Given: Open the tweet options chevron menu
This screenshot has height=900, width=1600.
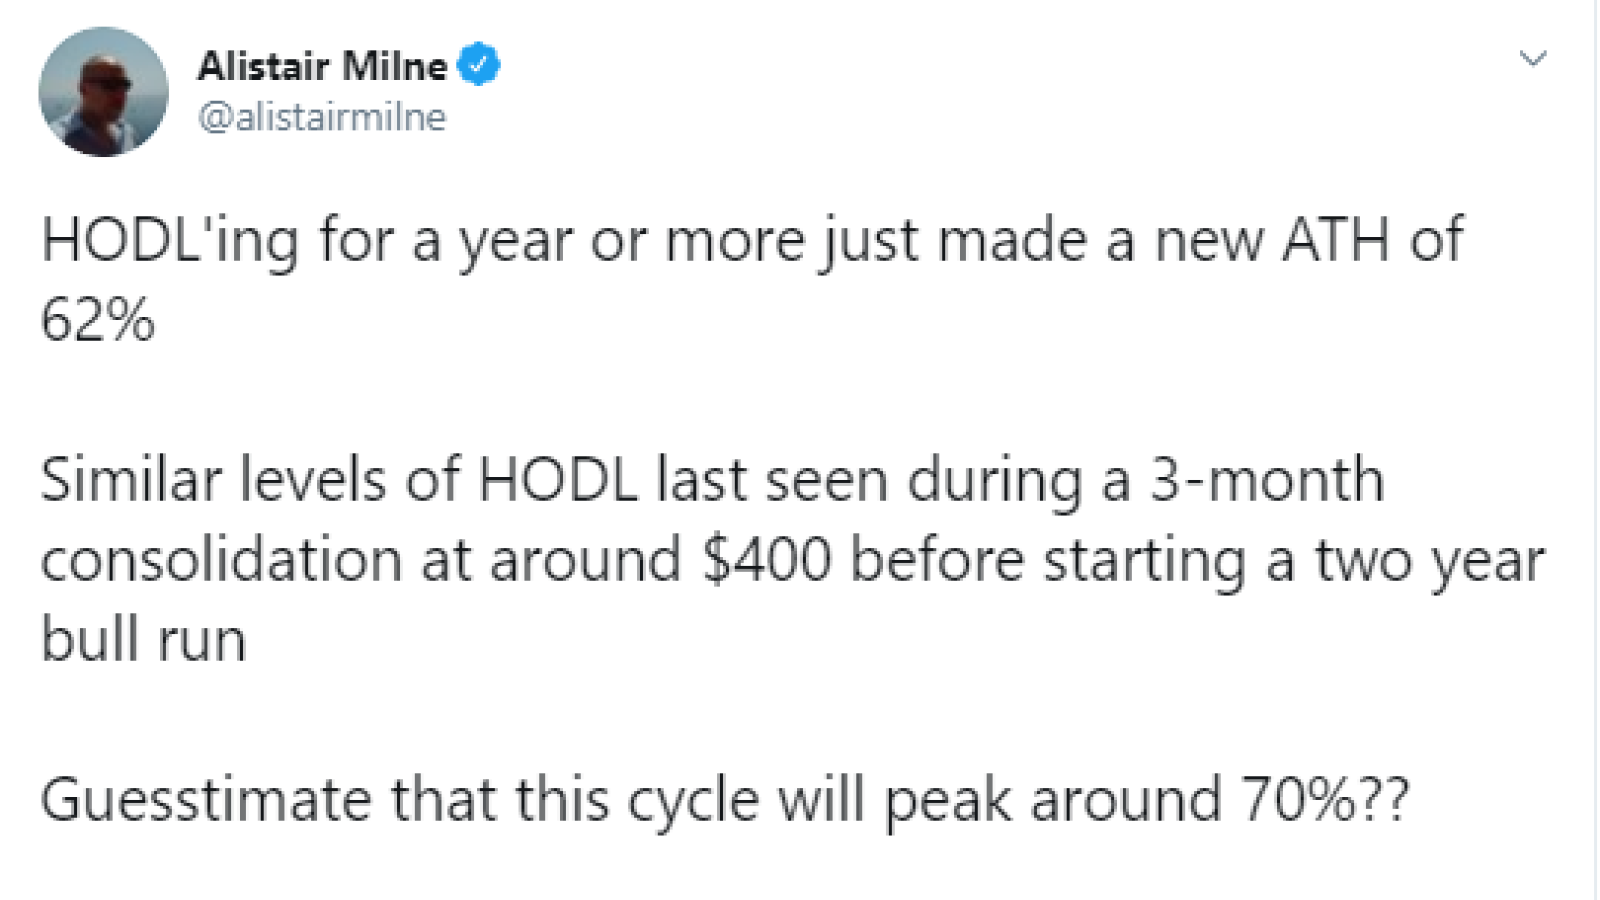Looking at the screenshot, I should (x=1533, y=59).
